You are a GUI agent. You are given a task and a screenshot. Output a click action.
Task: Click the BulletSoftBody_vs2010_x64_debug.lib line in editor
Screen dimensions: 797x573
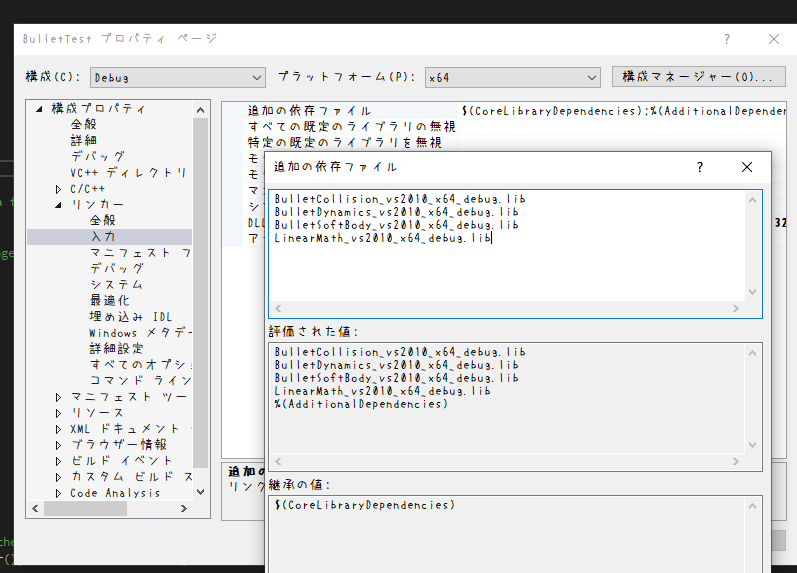[x=396, y=225]
